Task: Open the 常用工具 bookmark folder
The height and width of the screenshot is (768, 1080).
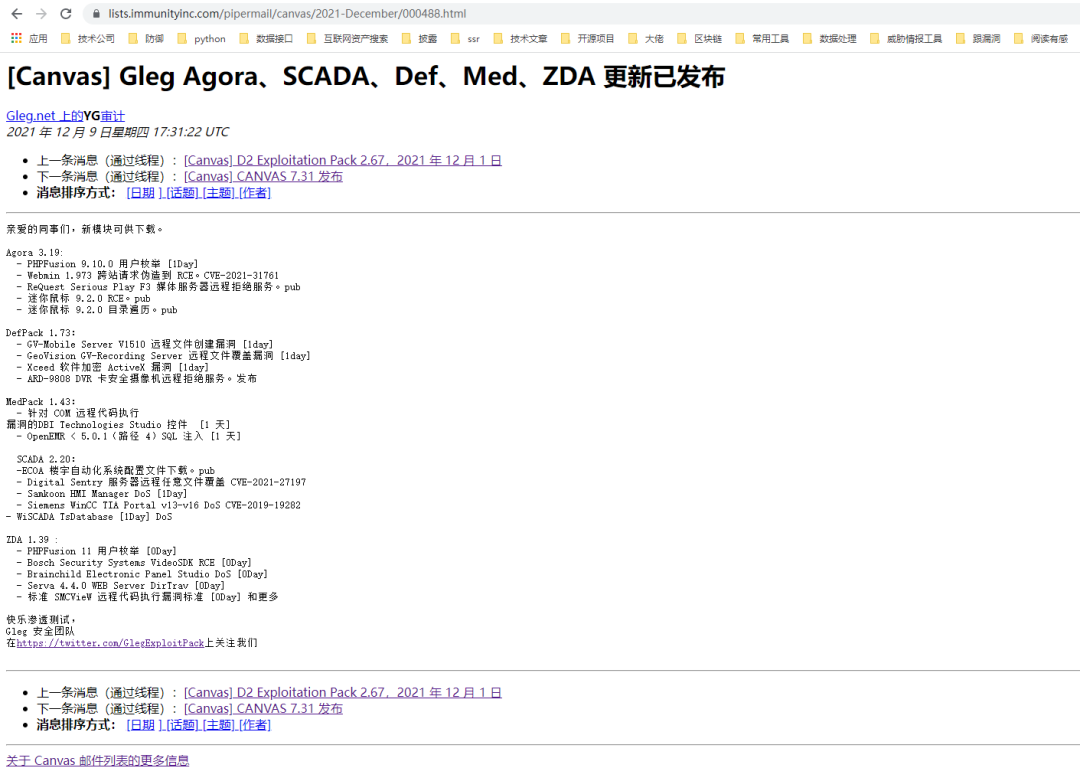Action: (762, 39)
